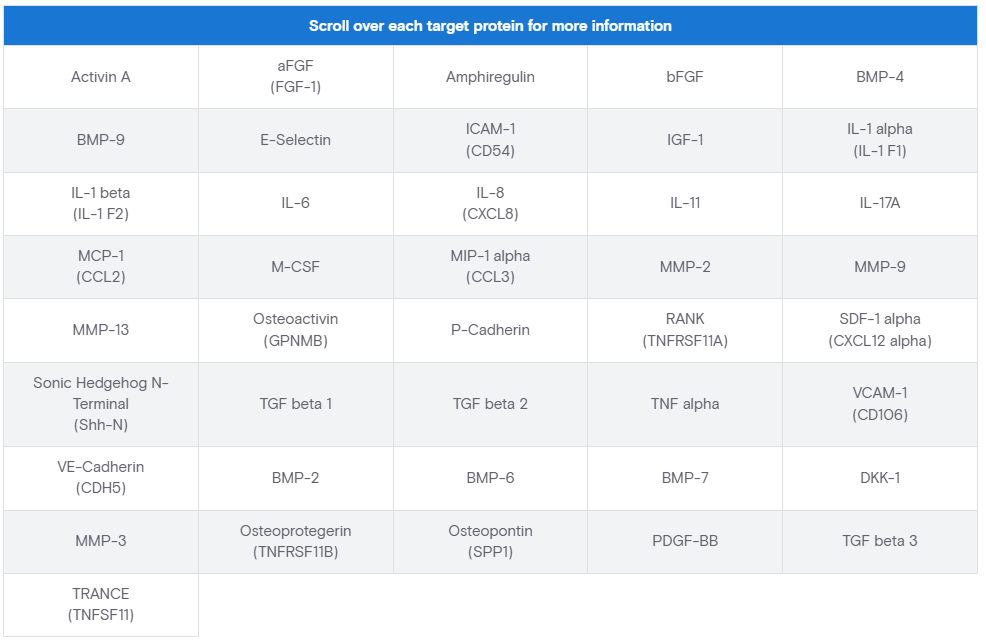Open the MMP-9 protein cell
986x640 pixels.
pyautogui.click(x=880, y=267)
